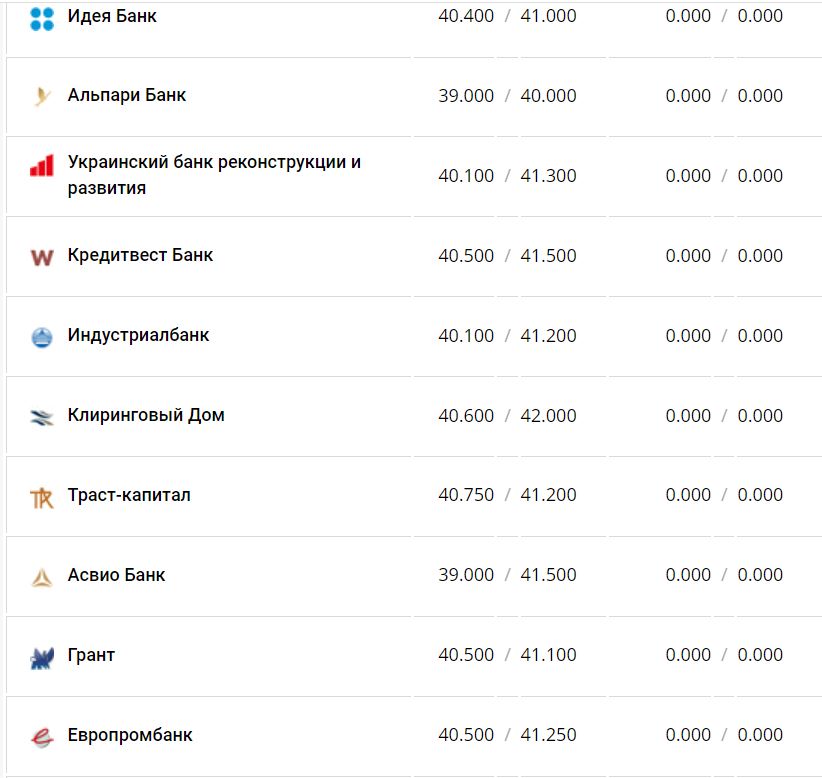Open the Европромбанк link

coord(130,735)
